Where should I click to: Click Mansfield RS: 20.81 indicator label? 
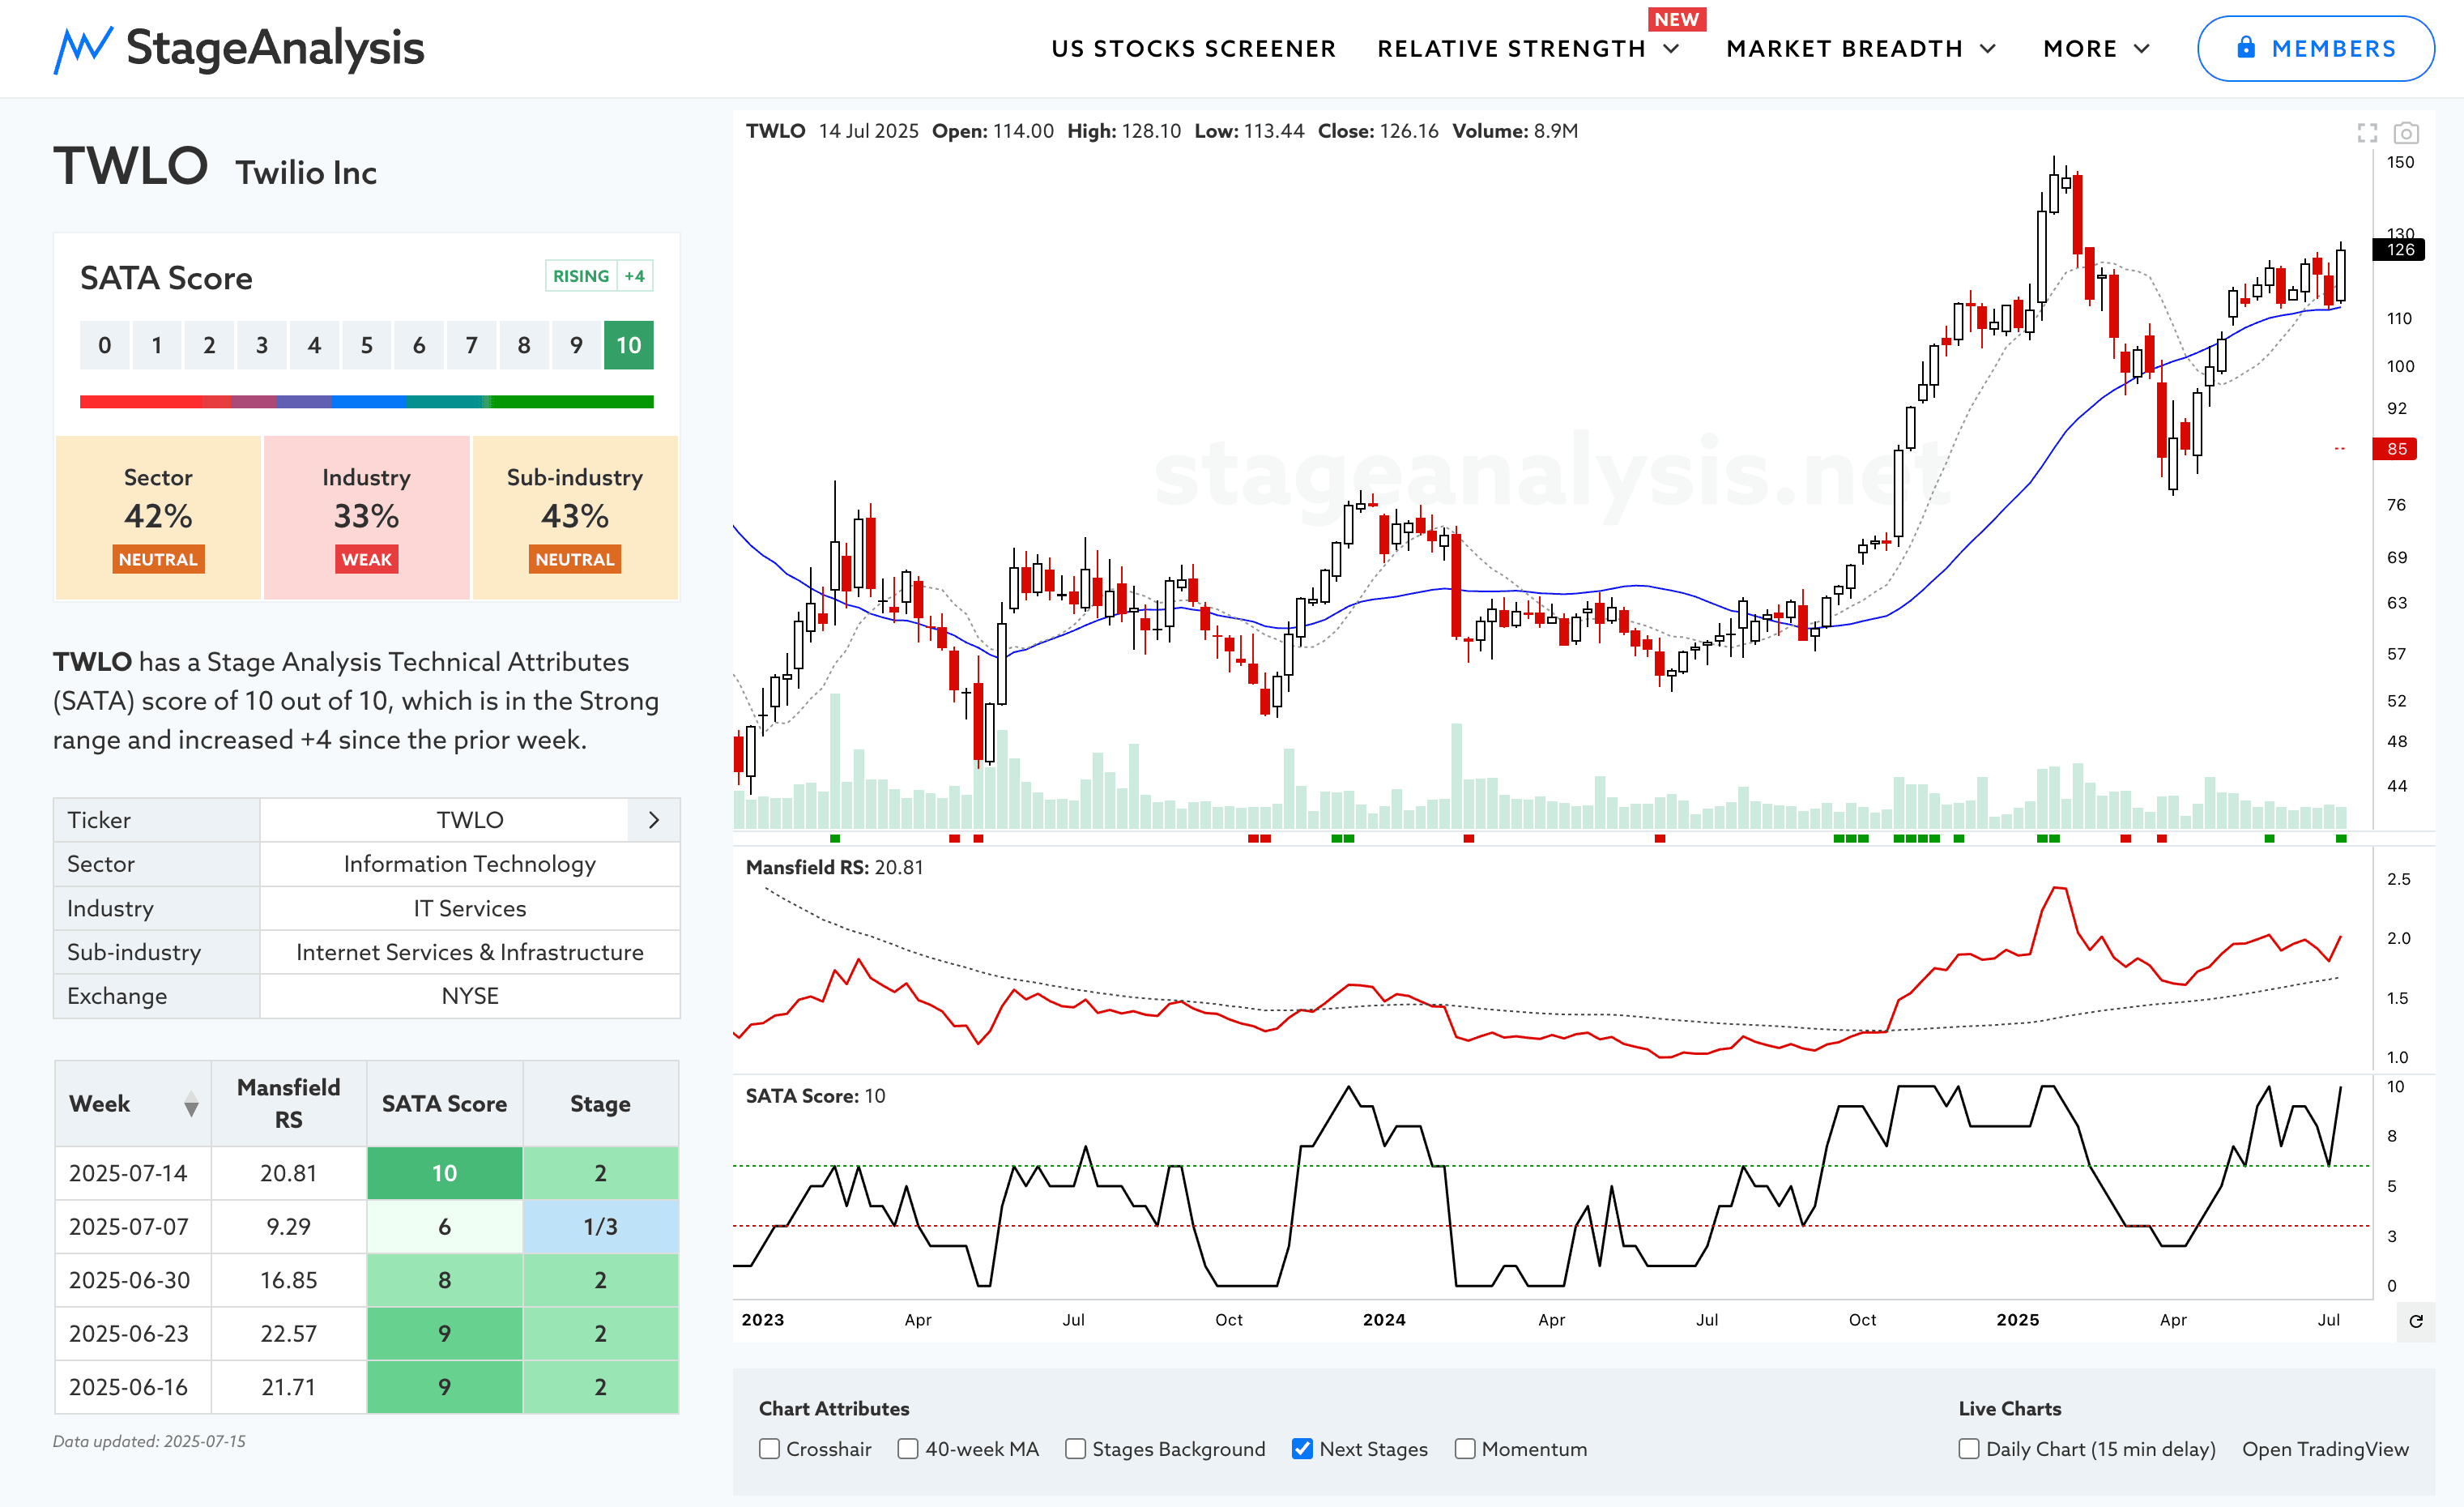834,868
